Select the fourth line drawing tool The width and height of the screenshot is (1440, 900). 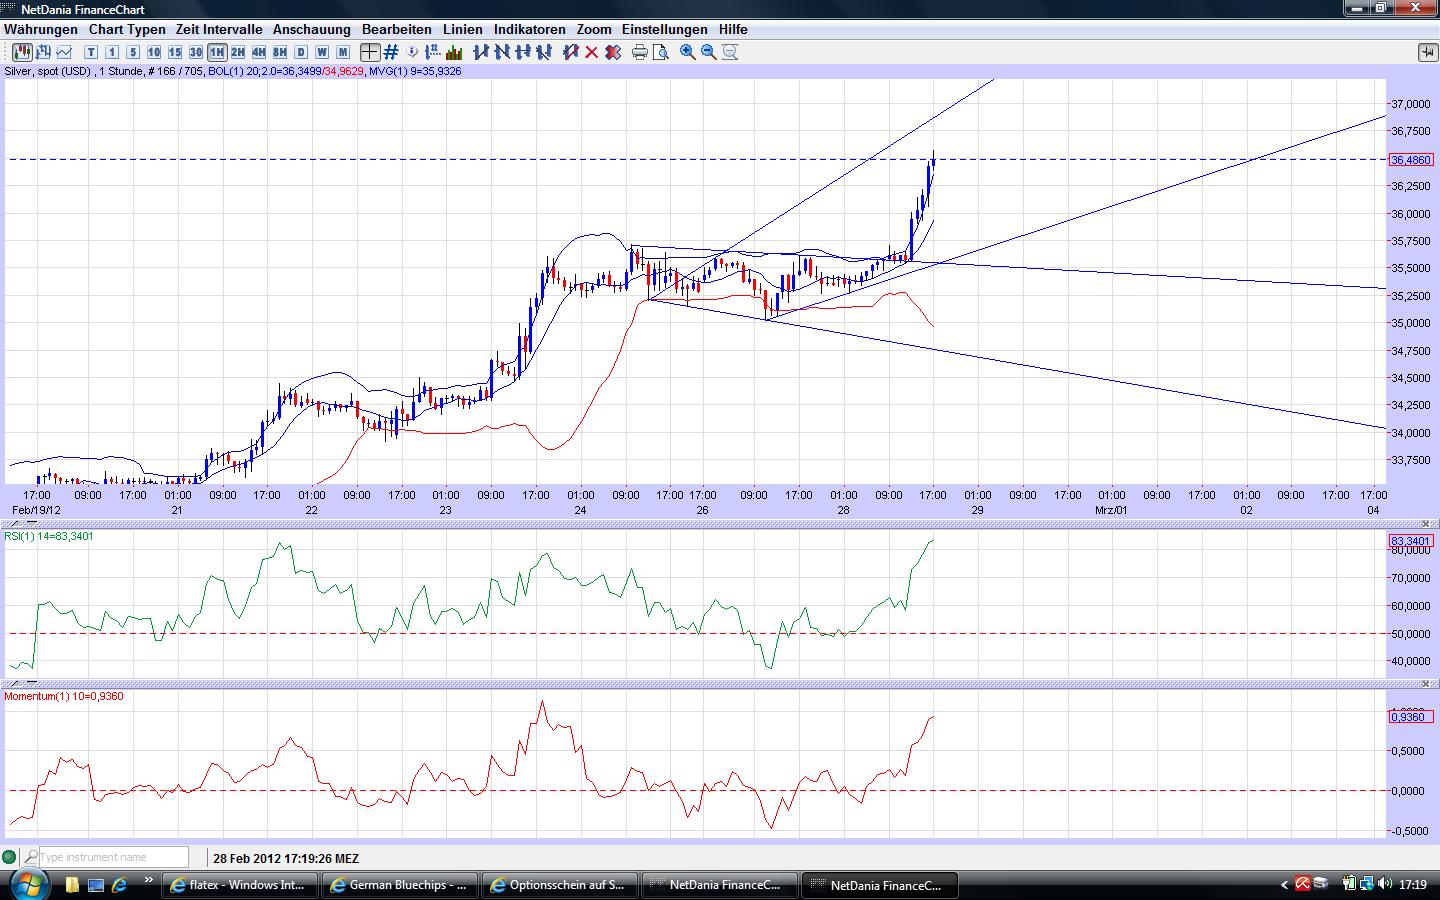point(544,52)
